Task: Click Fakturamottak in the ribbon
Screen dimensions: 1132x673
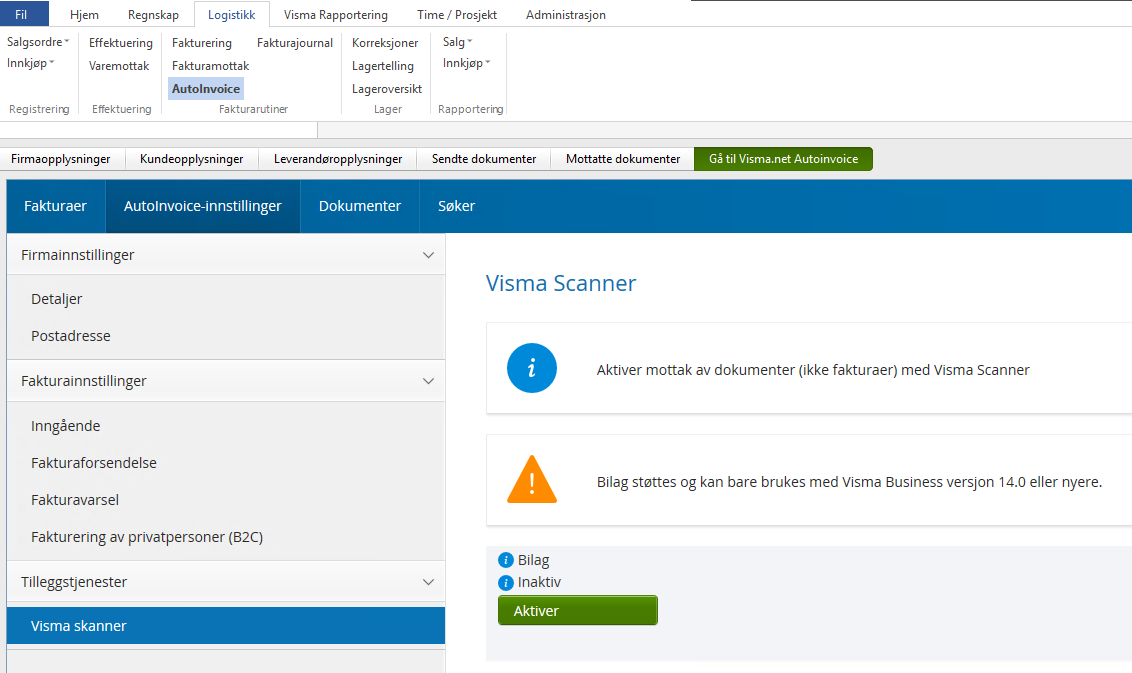Action: tap(210, 66)
